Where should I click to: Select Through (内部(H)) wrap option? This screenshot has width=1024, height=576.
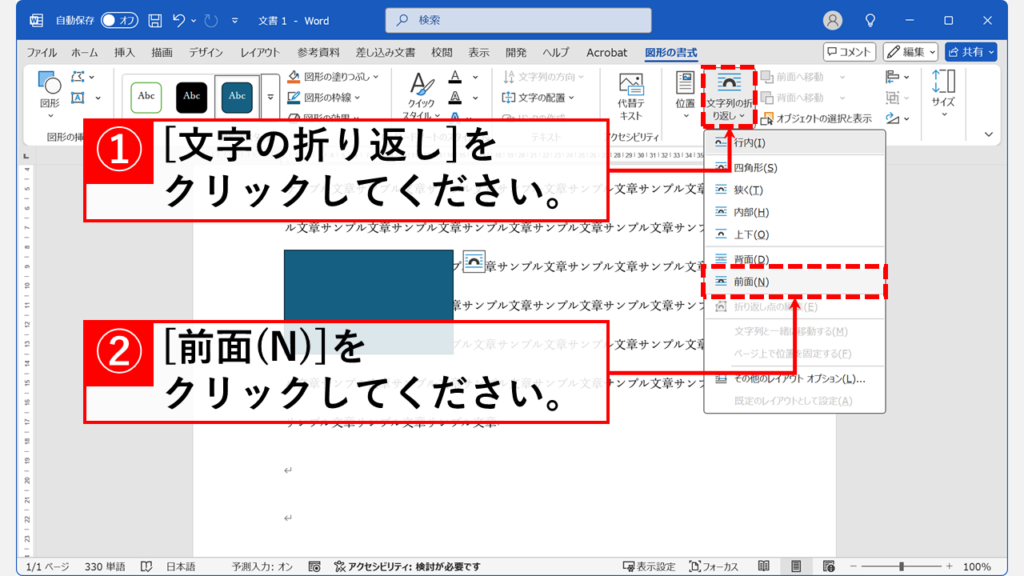pyautogui.click(x=794, y=212)
